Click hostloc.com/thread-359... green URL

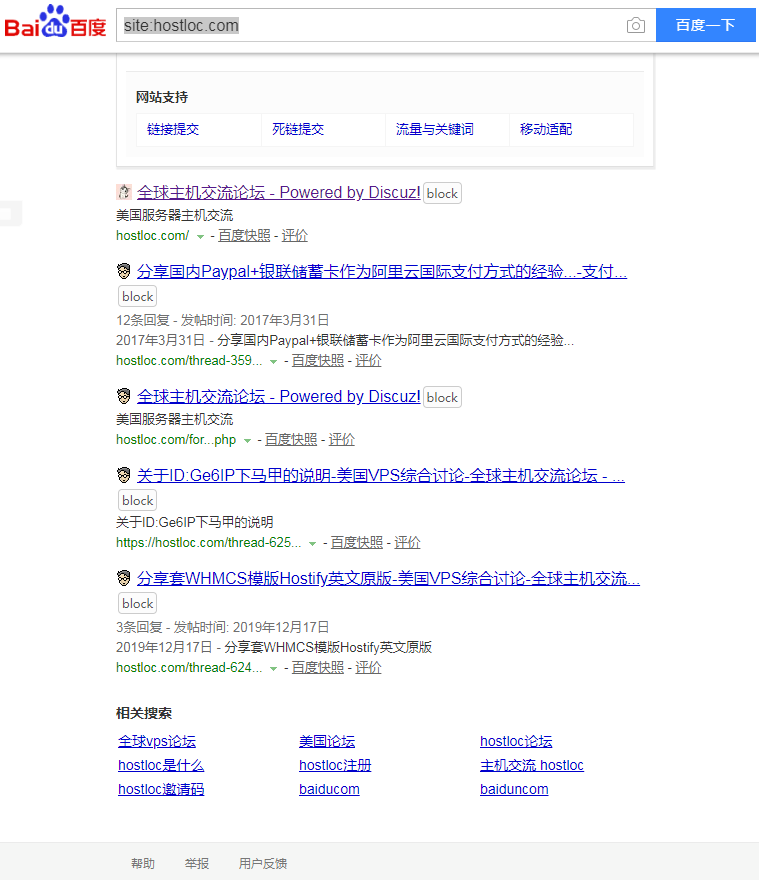(189, 361)
